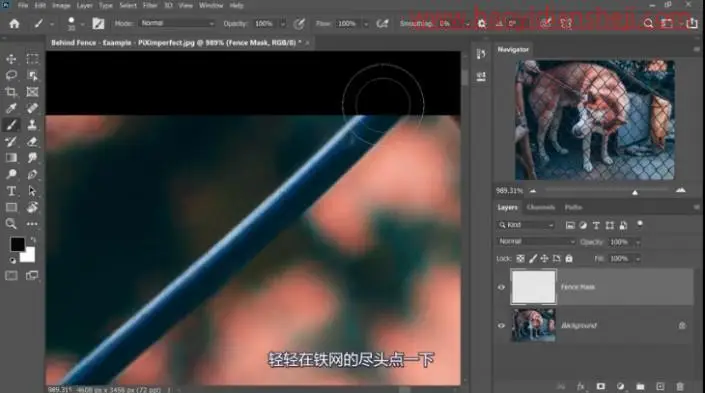This screenshot has width=705, height=393.
Task: Enable airbrush-style build-up icon
Action: point(382,23)
